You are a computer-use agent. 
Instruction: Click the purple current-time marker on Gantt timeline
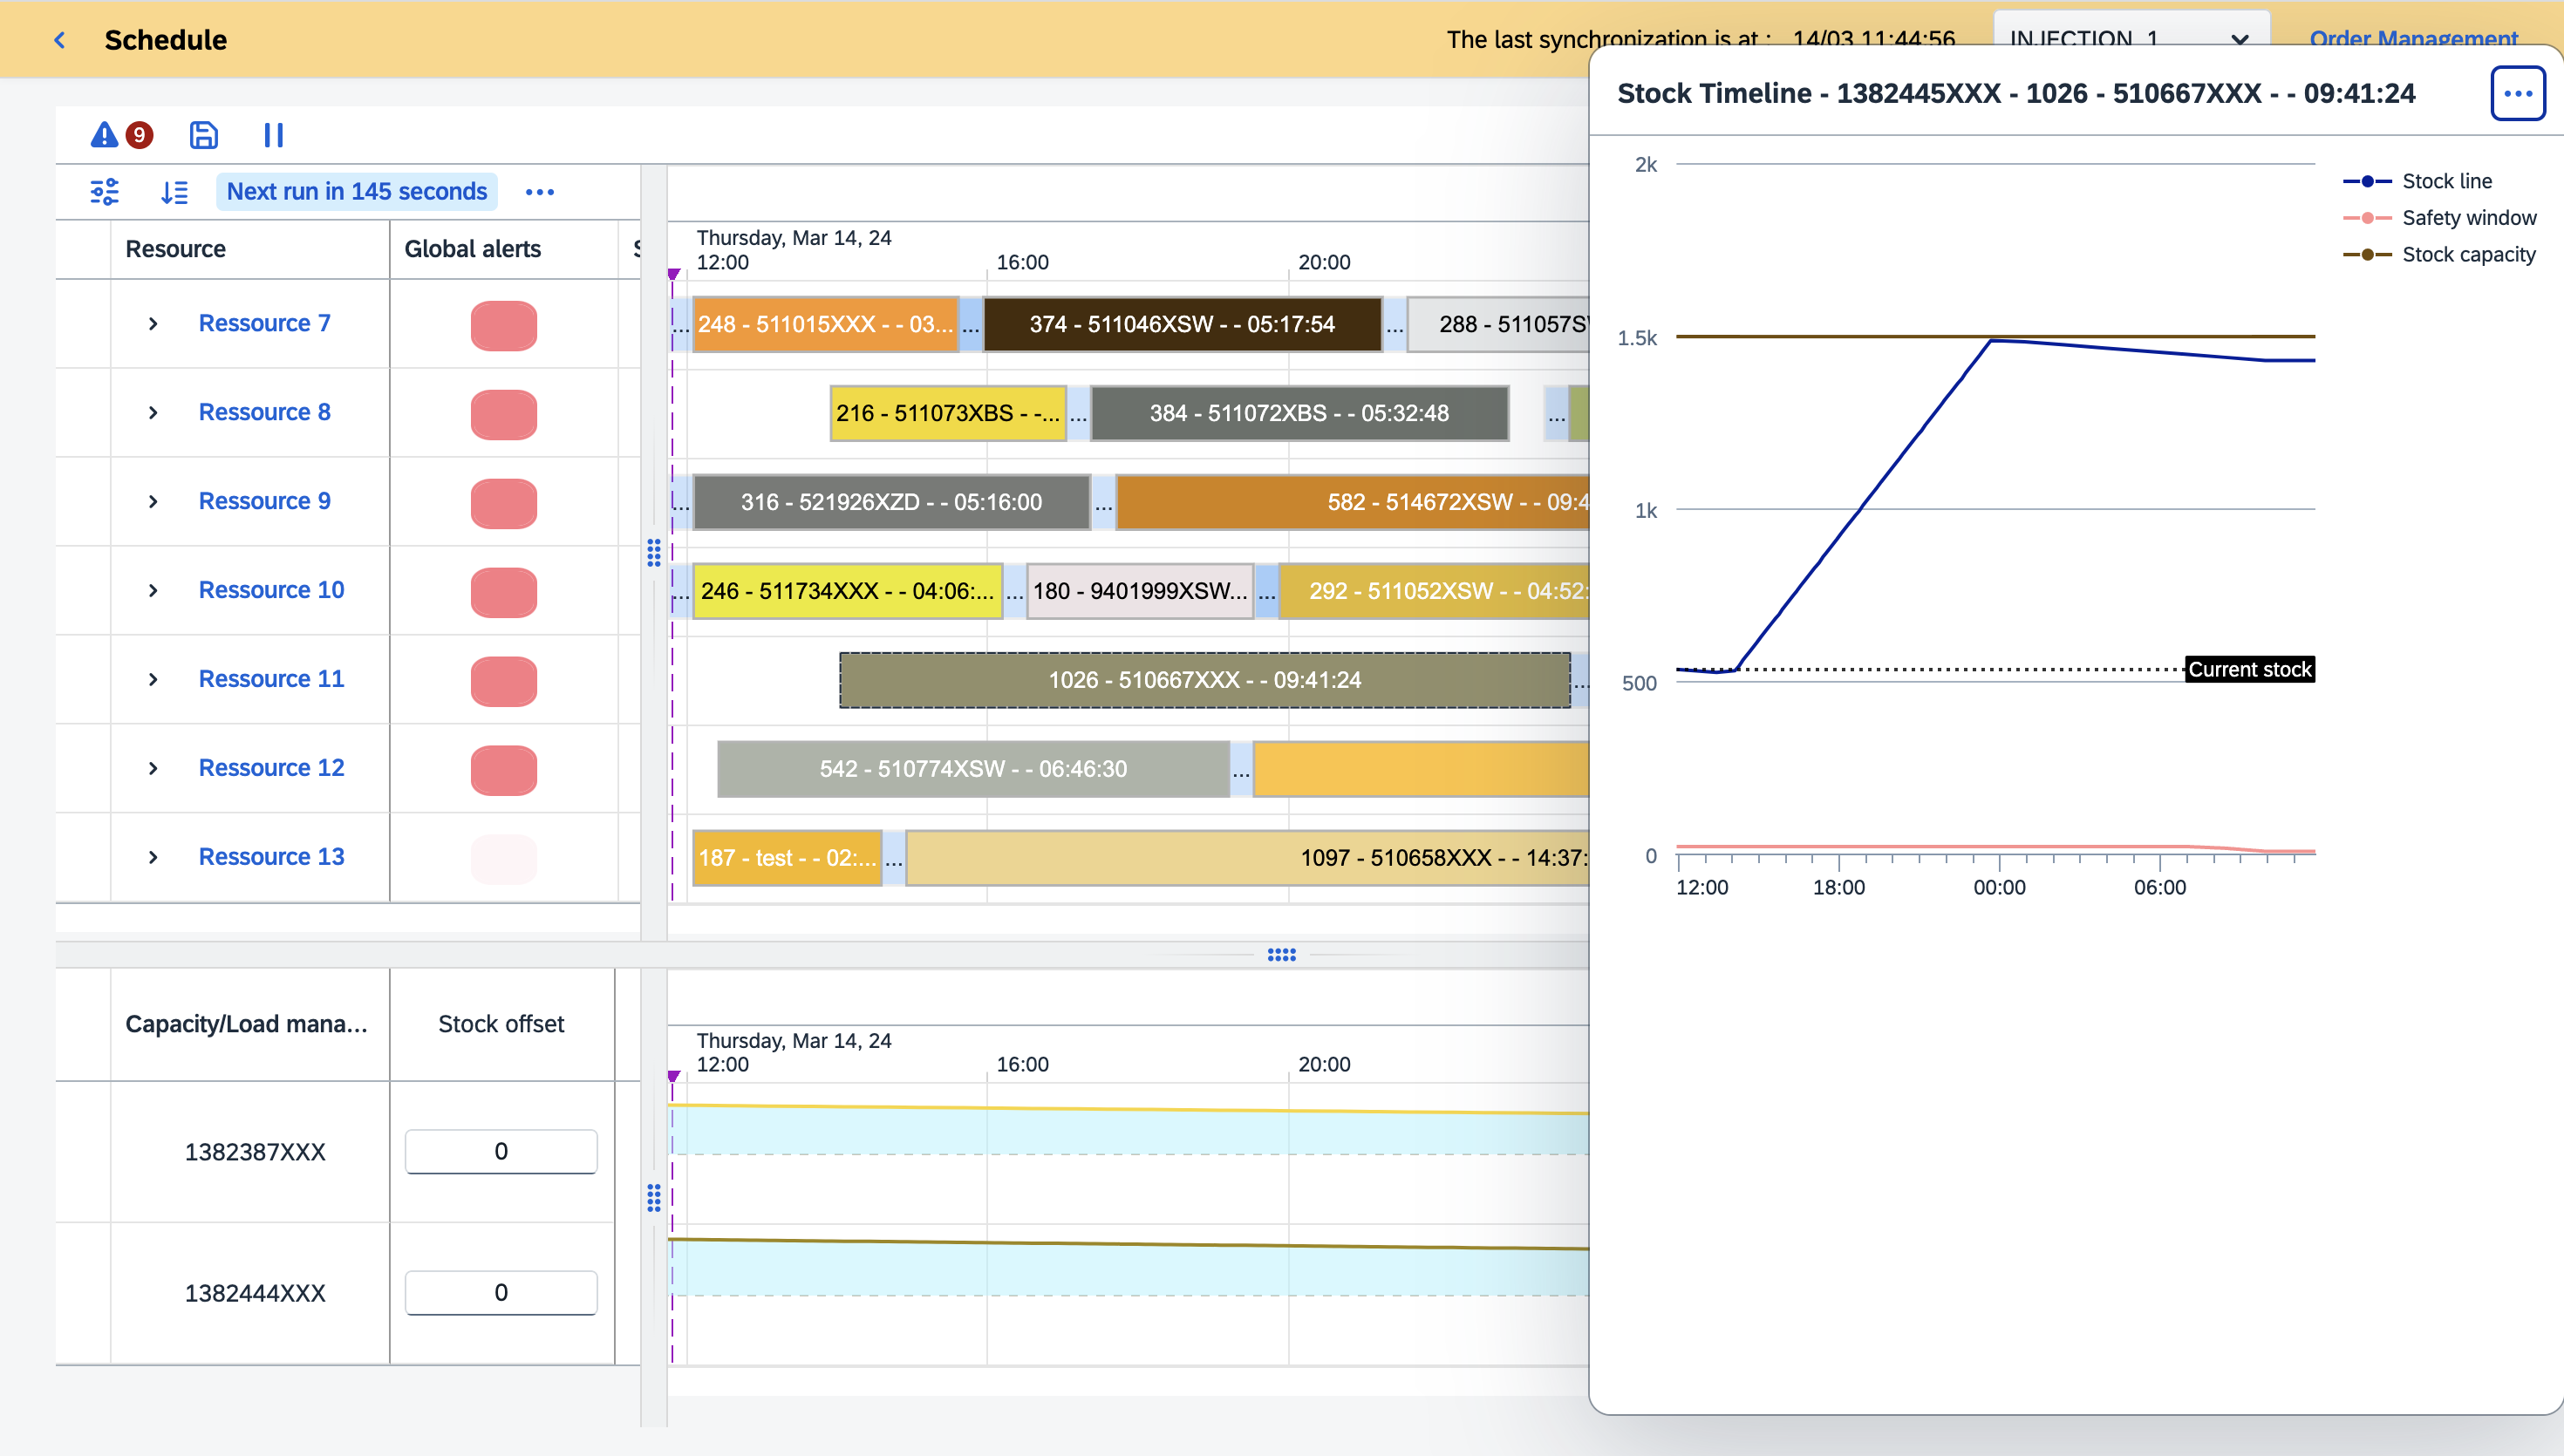[x=673, y=274]
